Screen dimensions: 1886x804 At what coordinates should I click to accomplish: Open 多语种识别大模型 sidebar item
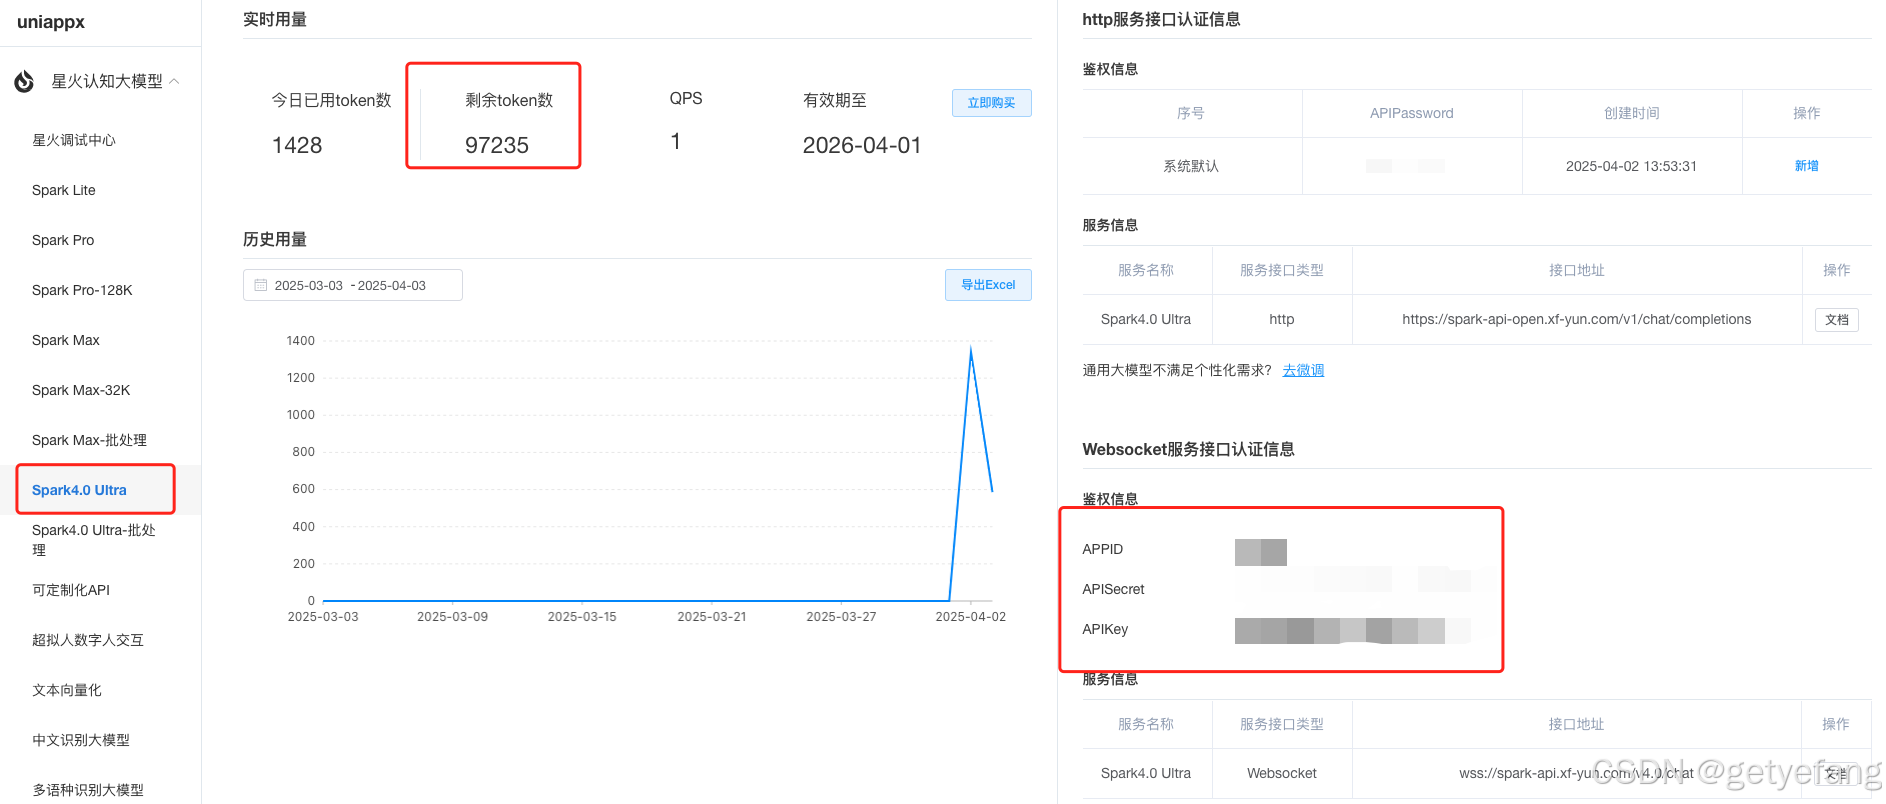tap(88, 790)
